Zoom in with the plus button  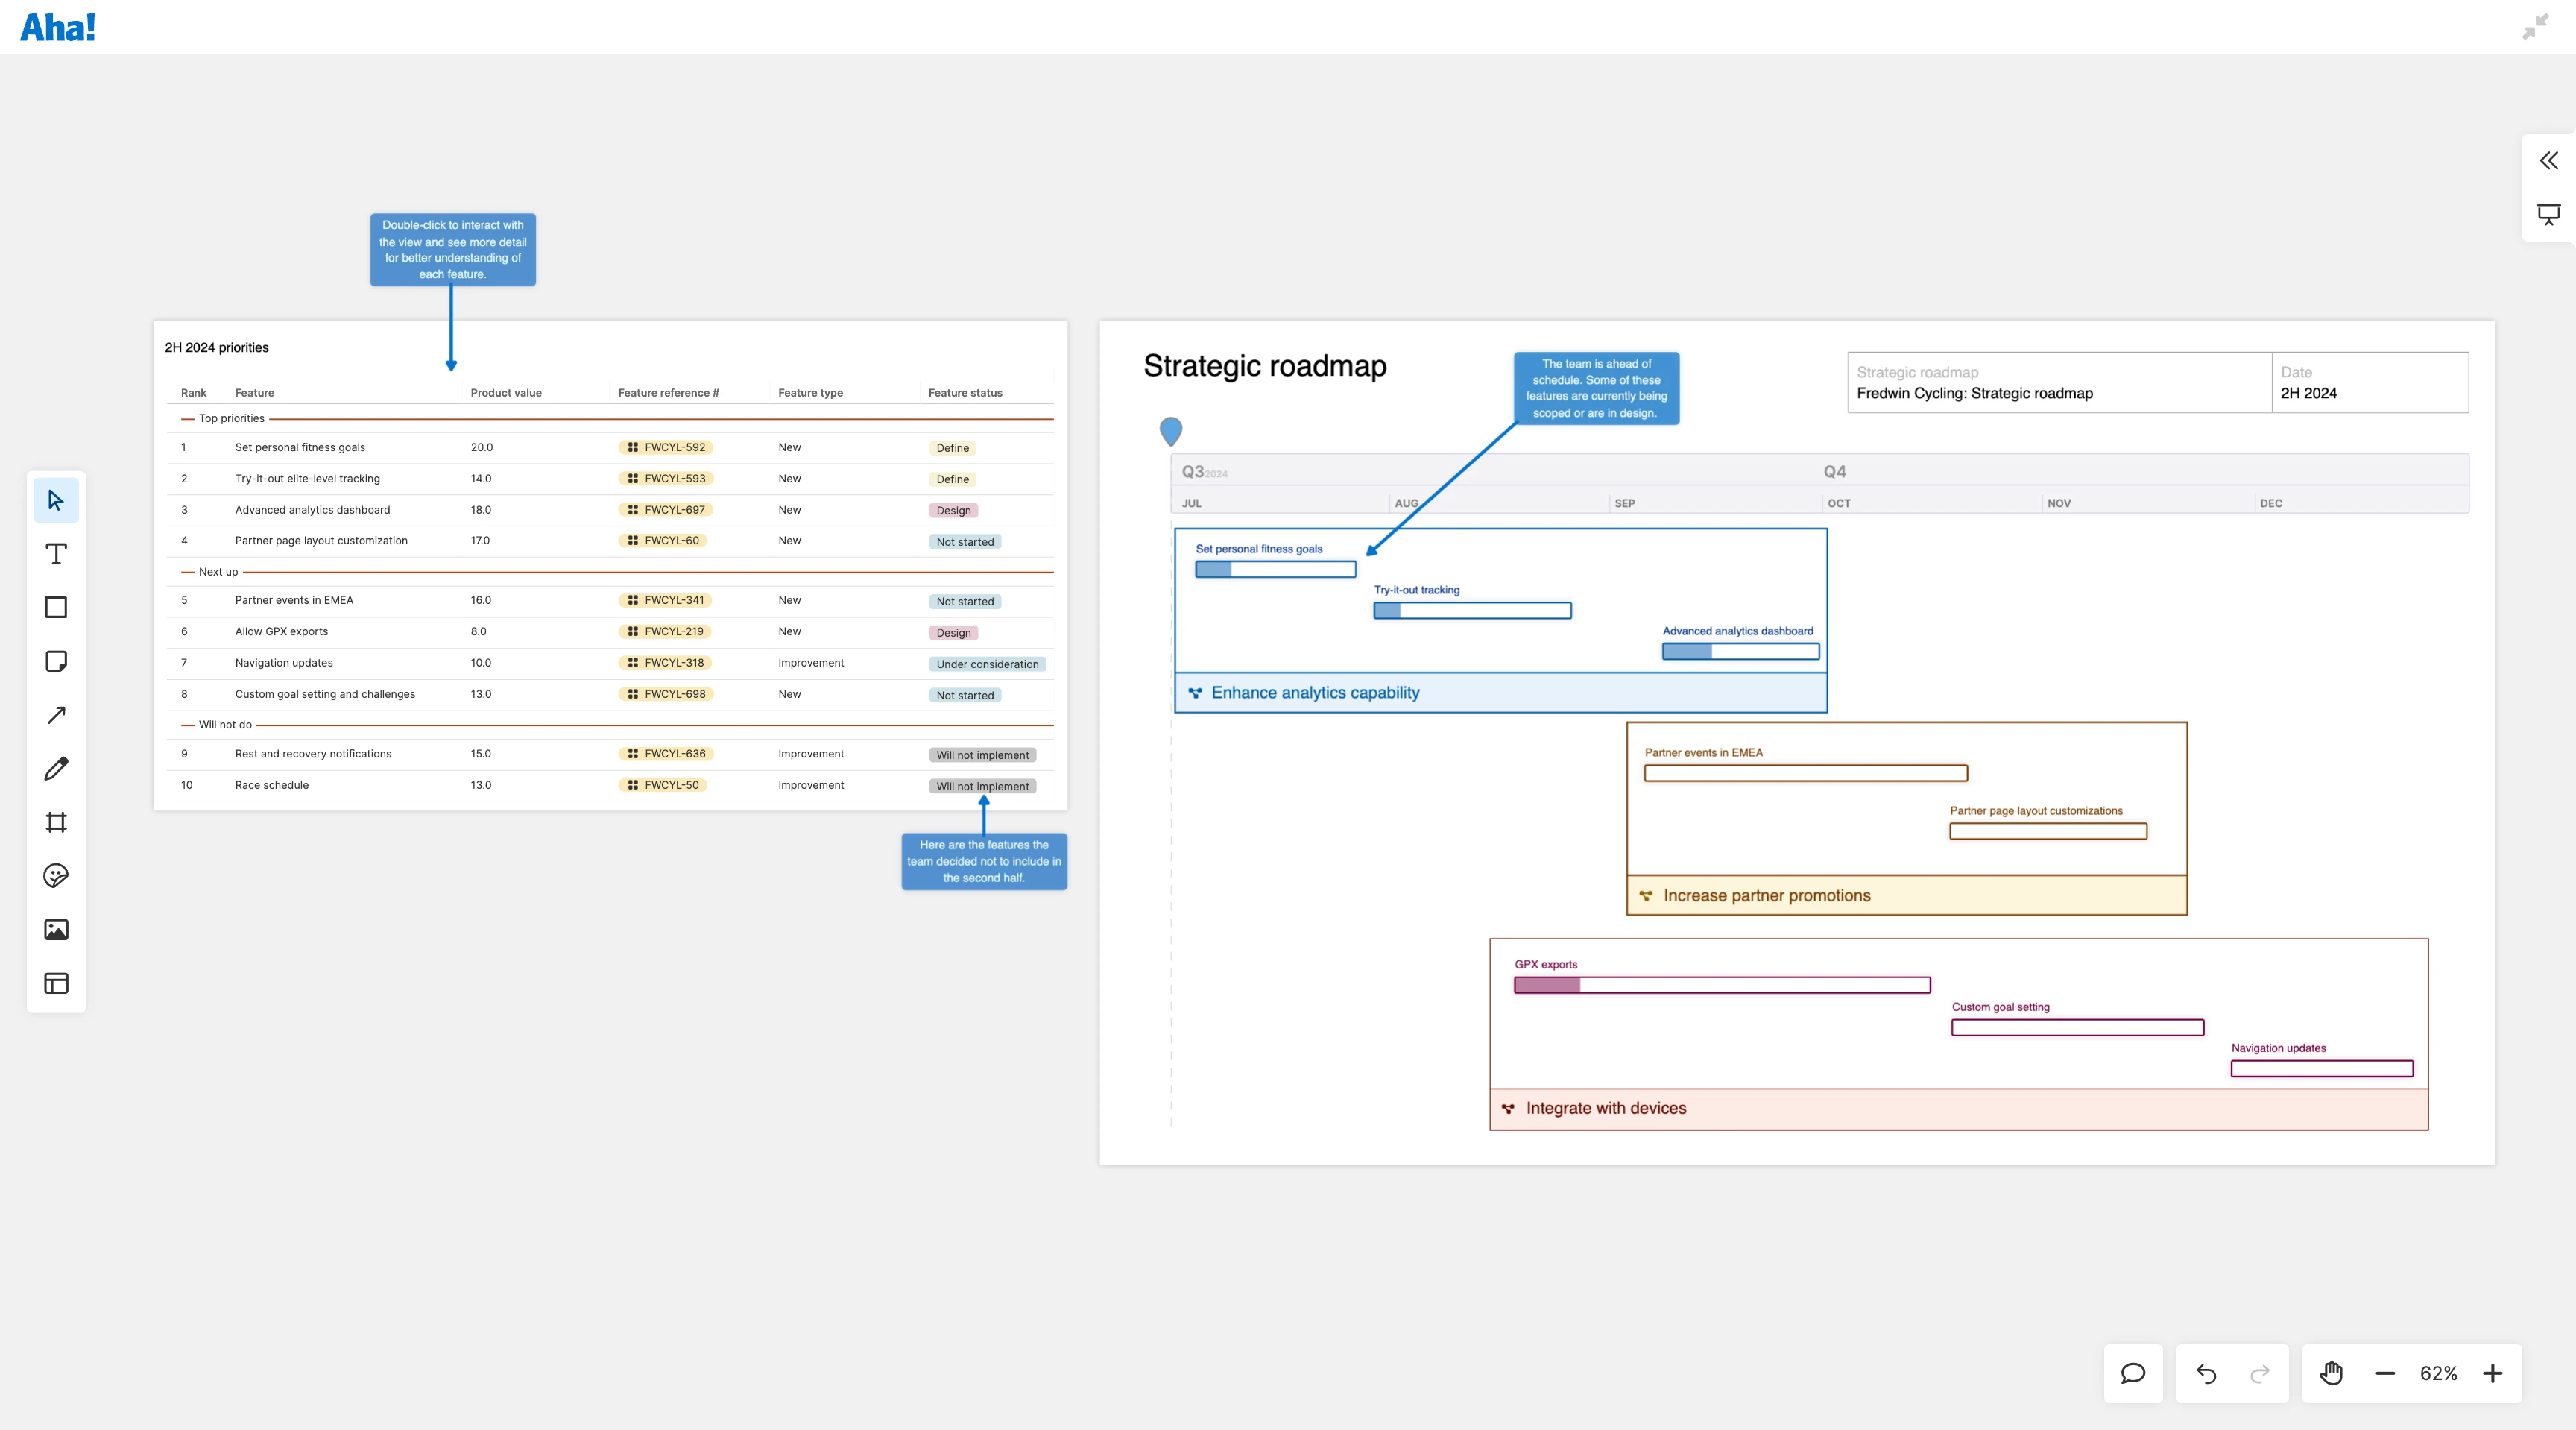click(2492, 1373)
